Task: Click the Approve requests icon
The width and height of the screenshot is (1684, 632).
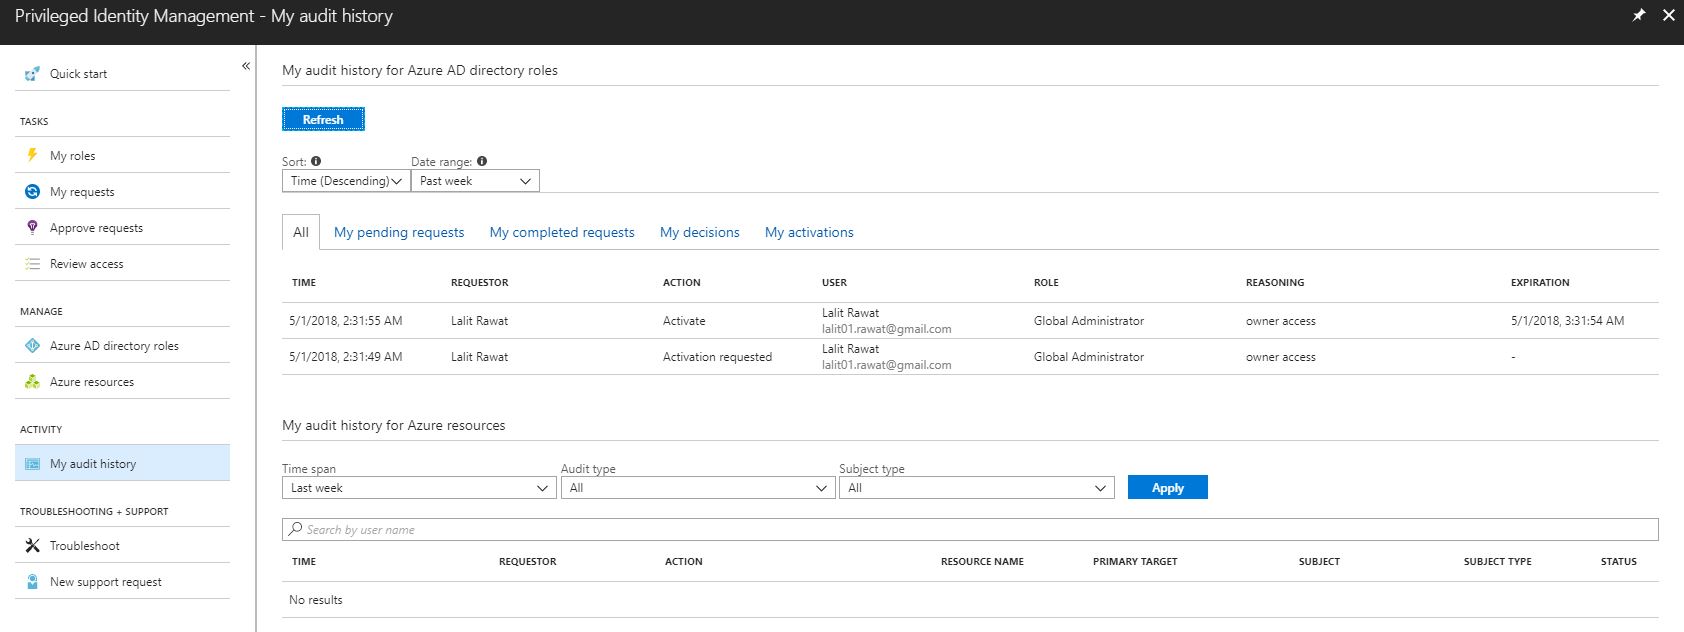Action: pyautogui.click(x=32, y=227)
